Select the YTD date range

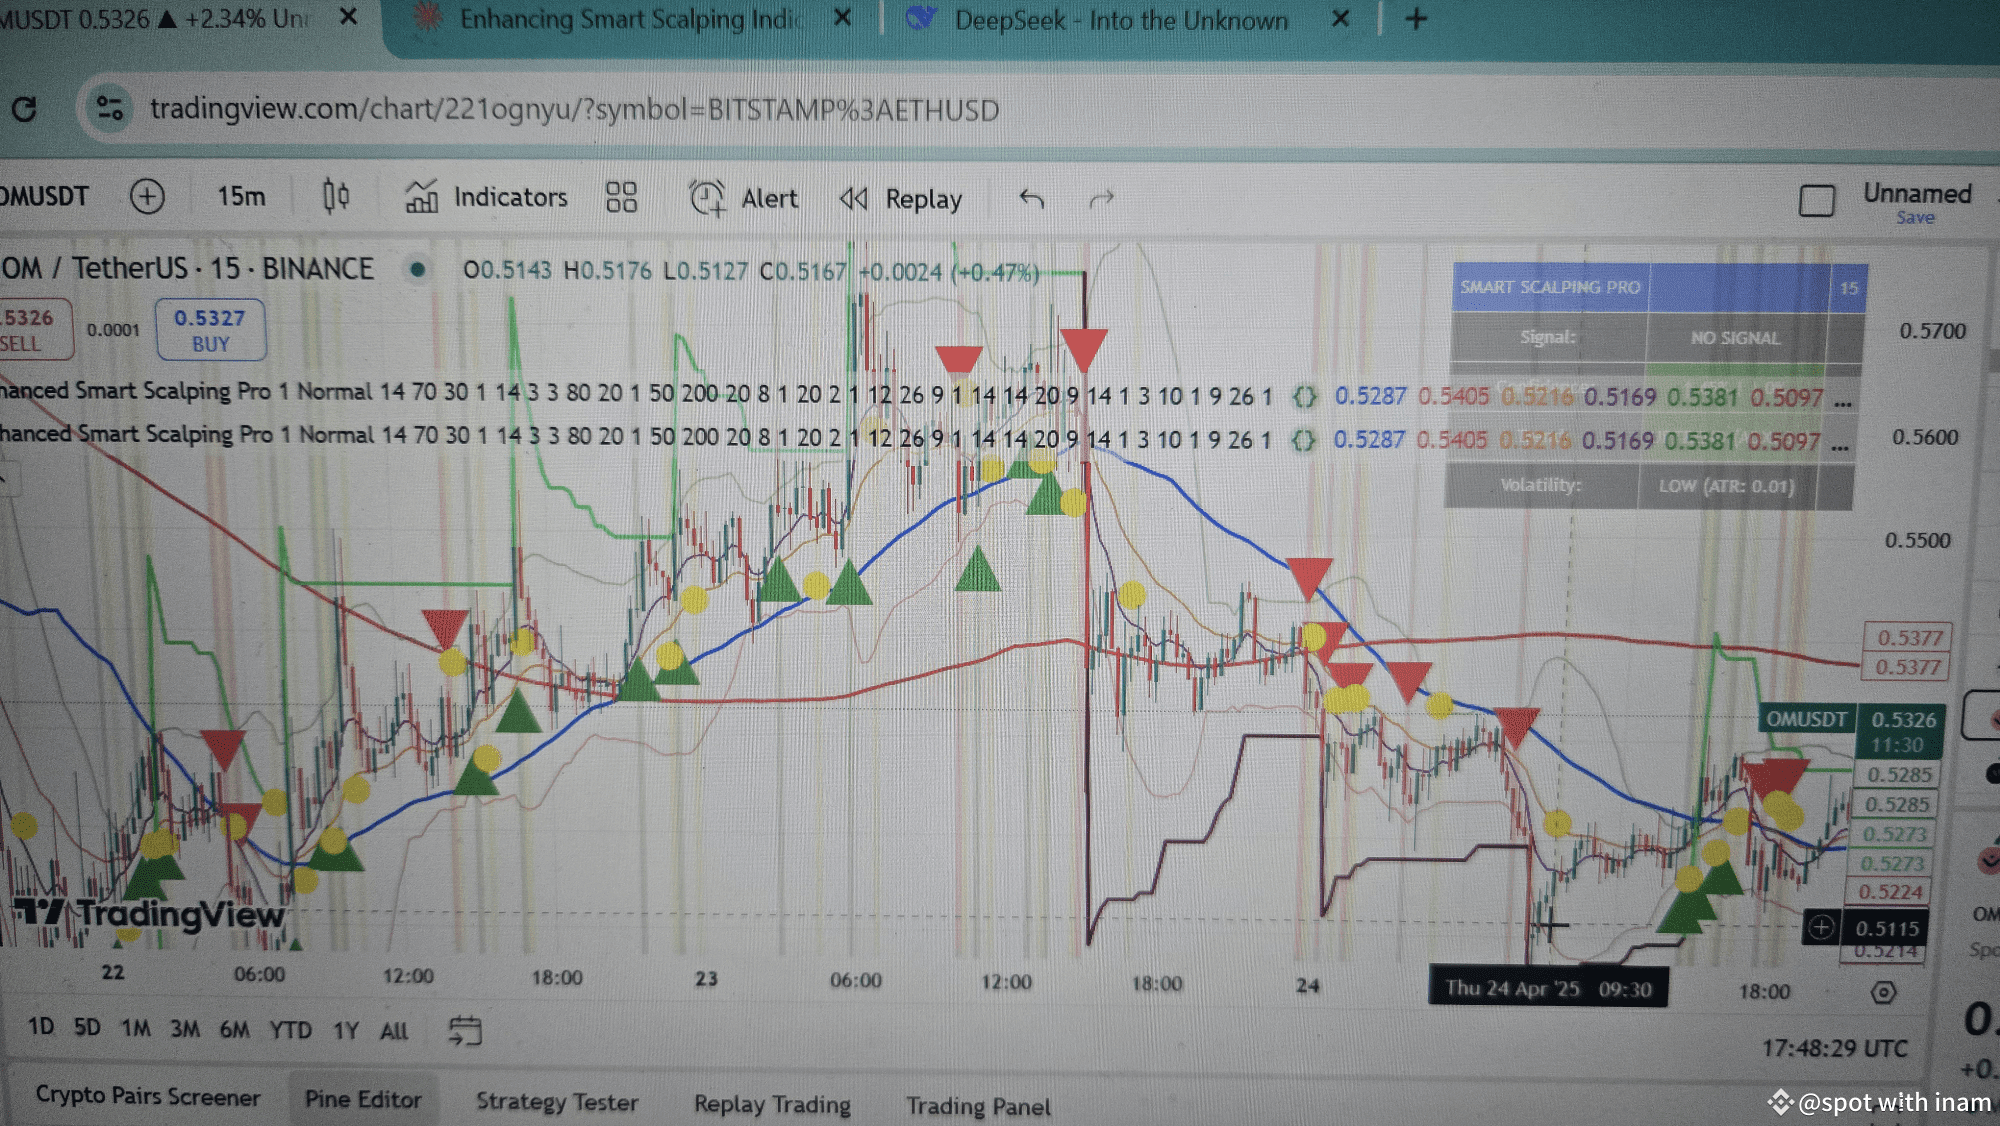(x=290, y=1030)
